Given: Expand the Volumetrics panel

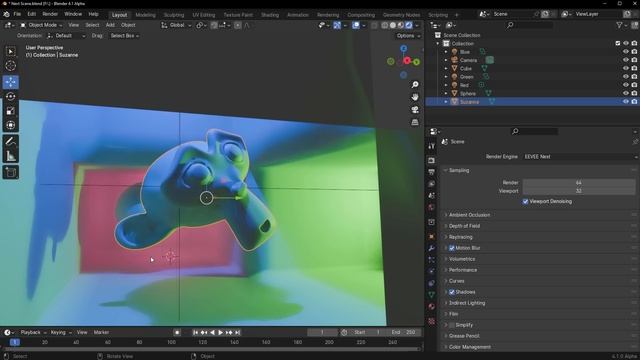Looking at the screenshot, I should [x=462, y=259].
